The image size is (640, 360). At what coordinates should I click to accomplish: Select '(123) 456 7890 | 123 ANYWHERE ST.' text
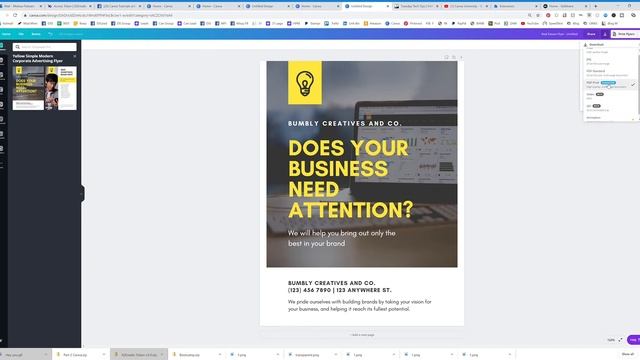point(340,290)
